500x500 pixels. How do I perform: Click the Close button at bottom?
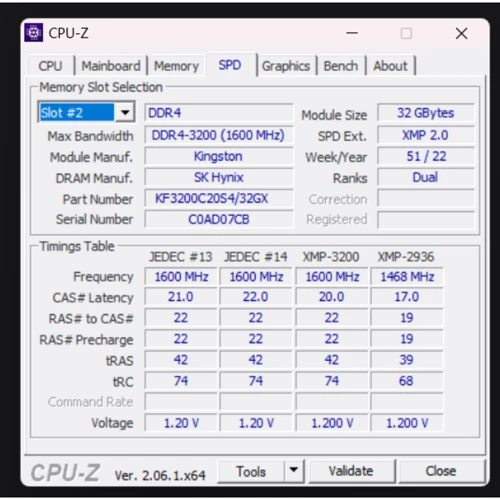pos(441,471)
